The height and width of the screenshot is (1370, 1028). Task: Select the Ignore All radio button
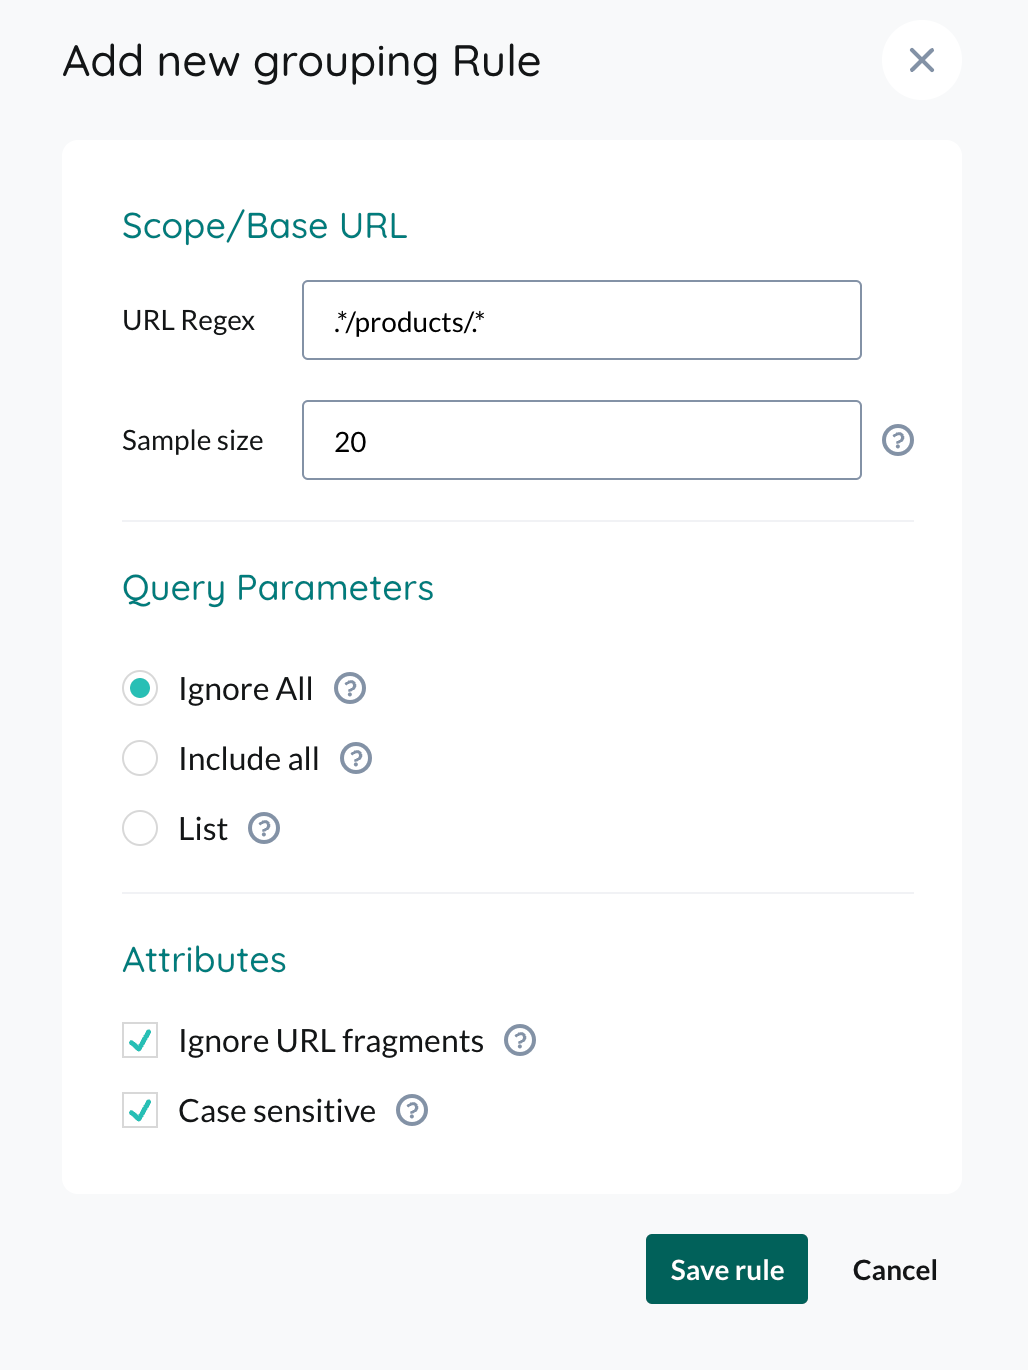[x=140, y=688]
